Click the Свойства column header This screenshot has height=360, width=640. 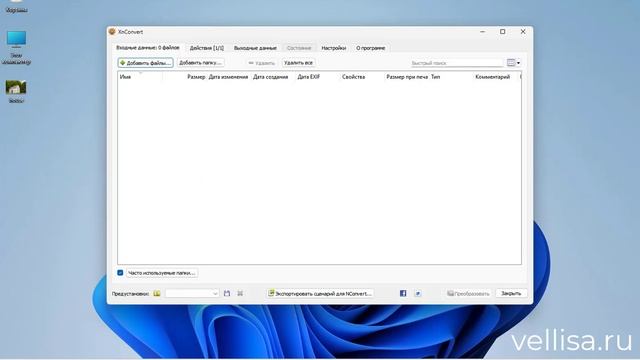pyautogui.click(x=362, y=77)
